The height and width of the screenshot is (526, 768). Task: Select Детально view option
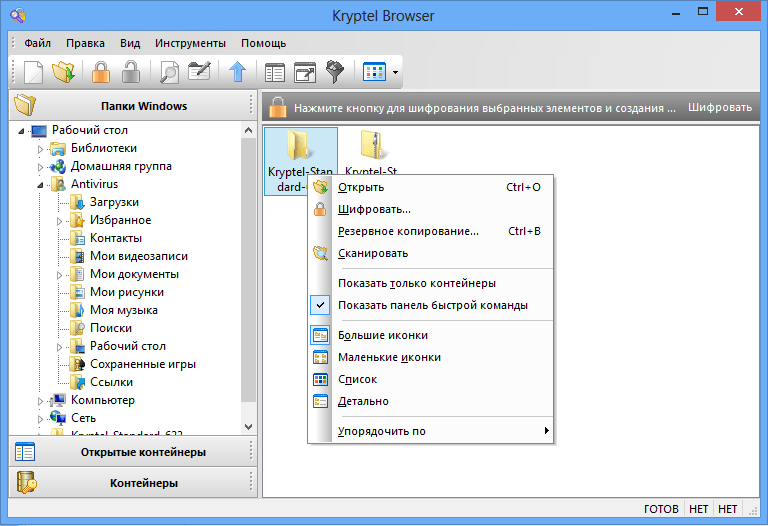pos(431,401)
